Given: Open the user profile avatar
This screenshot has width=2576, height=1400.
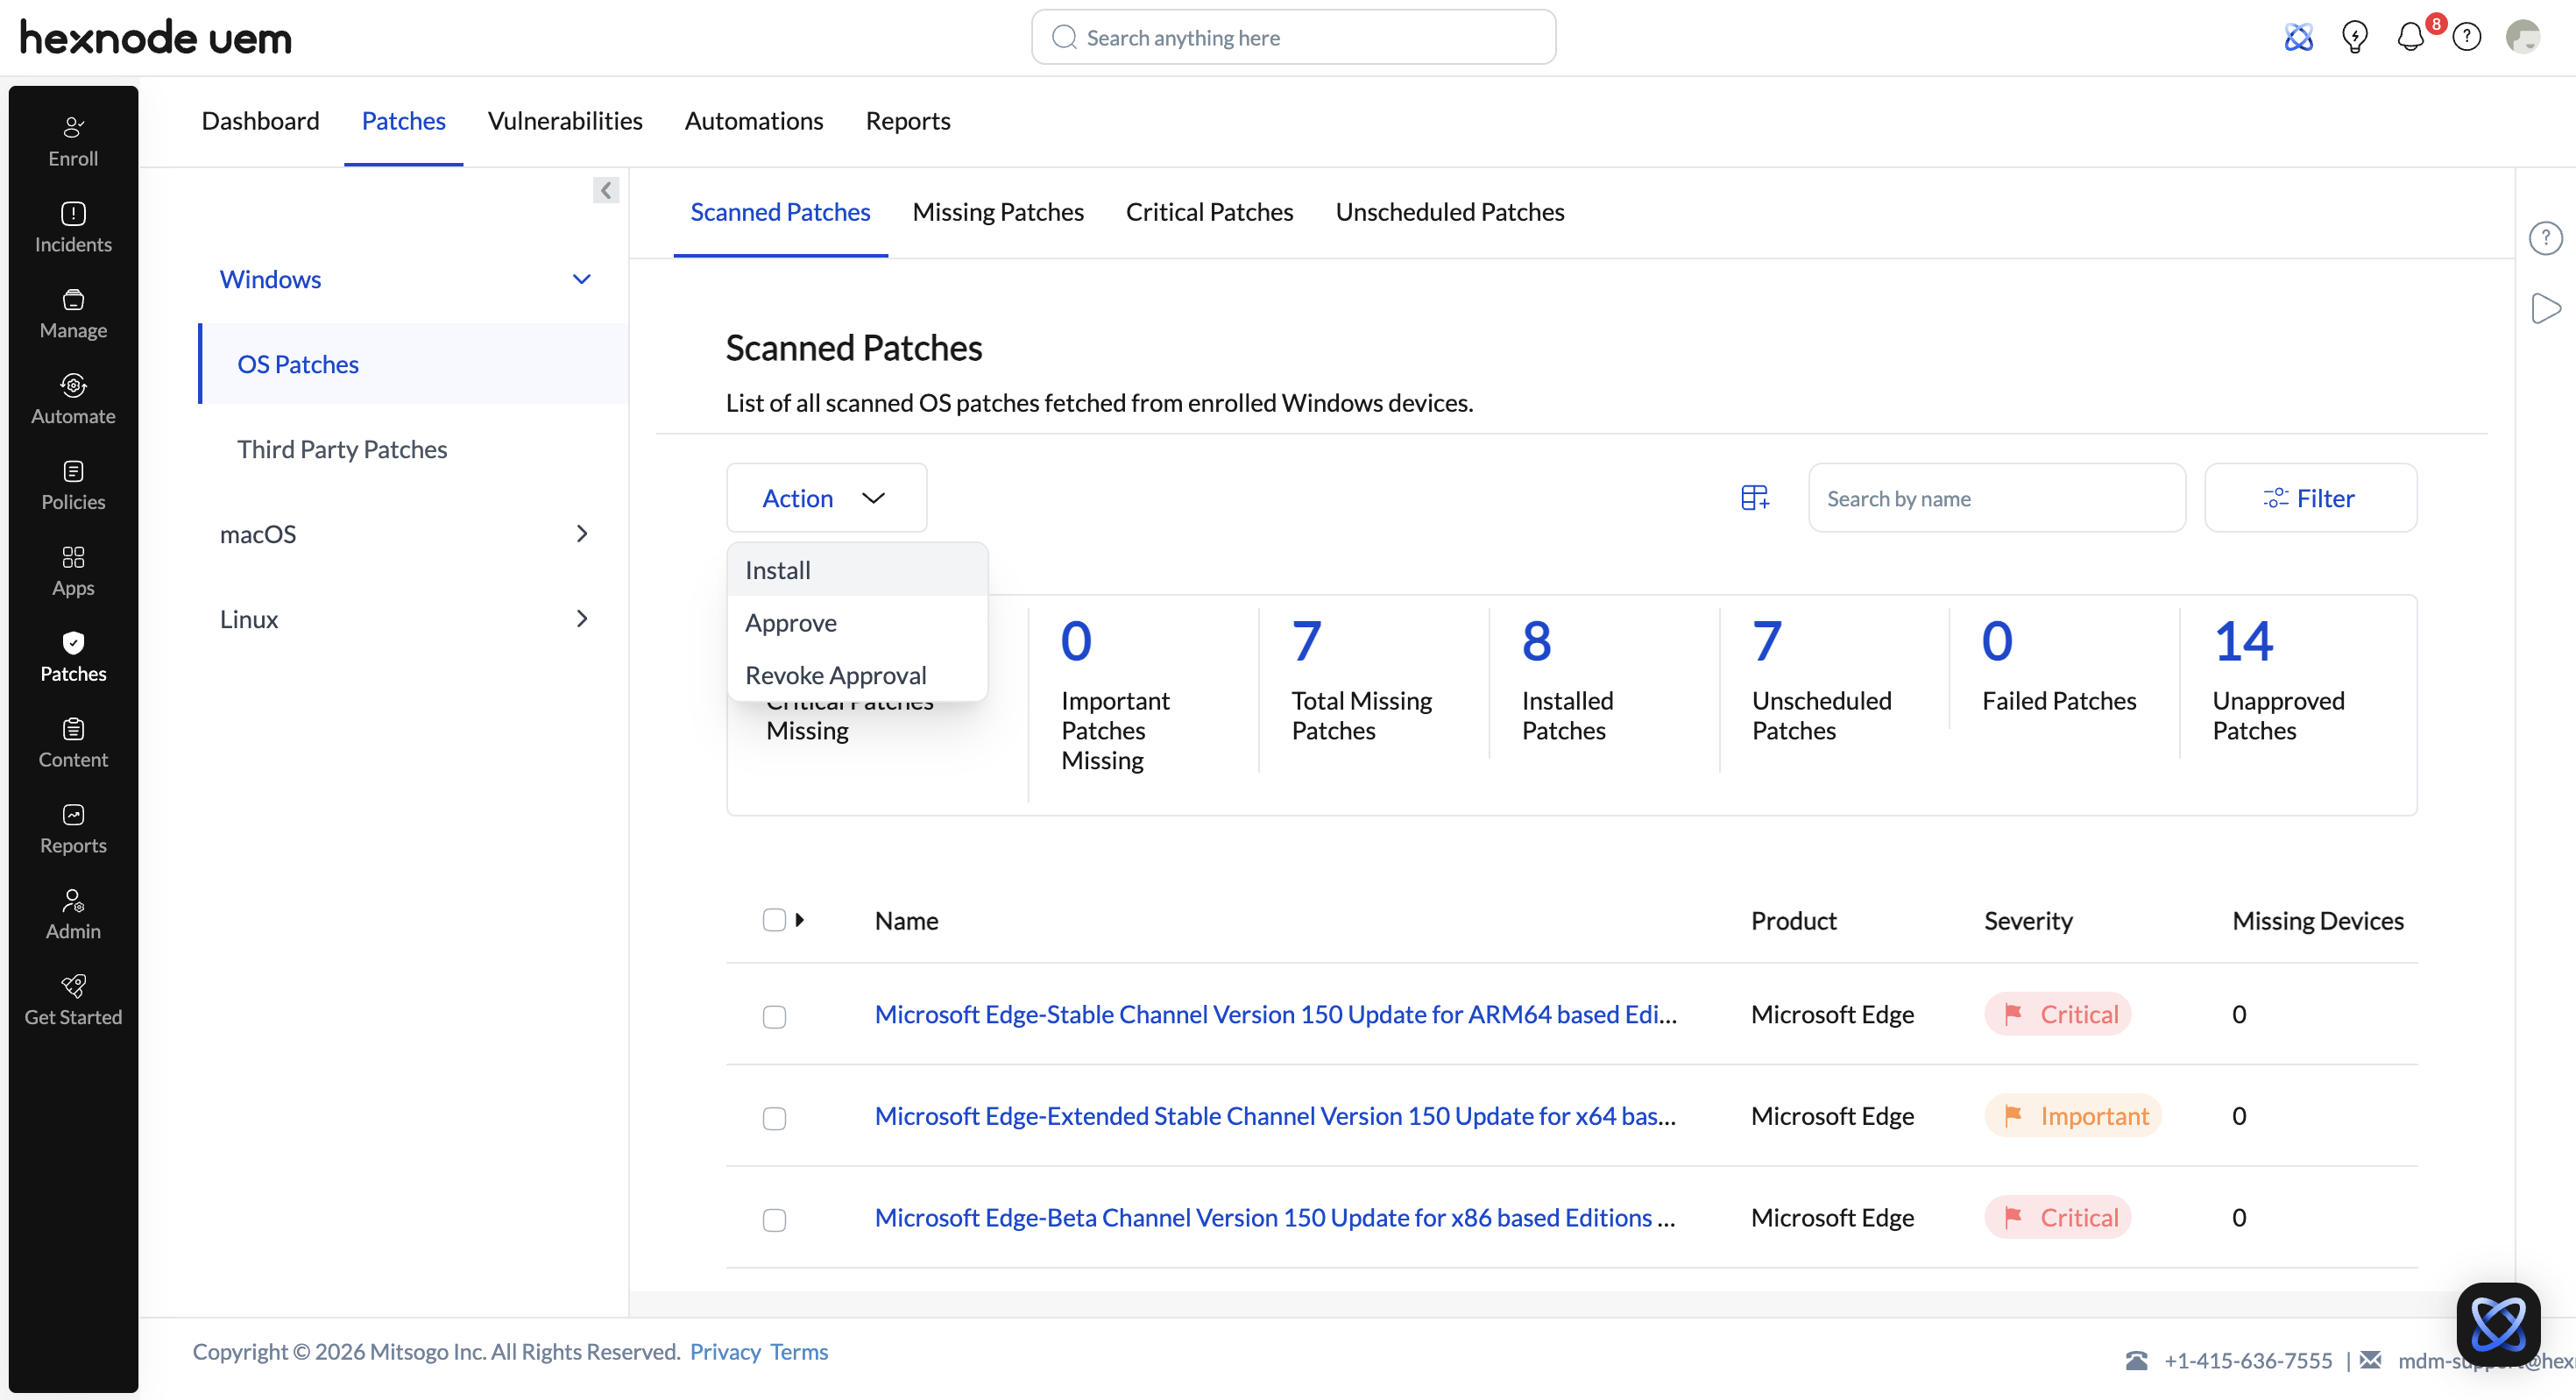Looking at the screenshot, I should (x=2523, y=37).
